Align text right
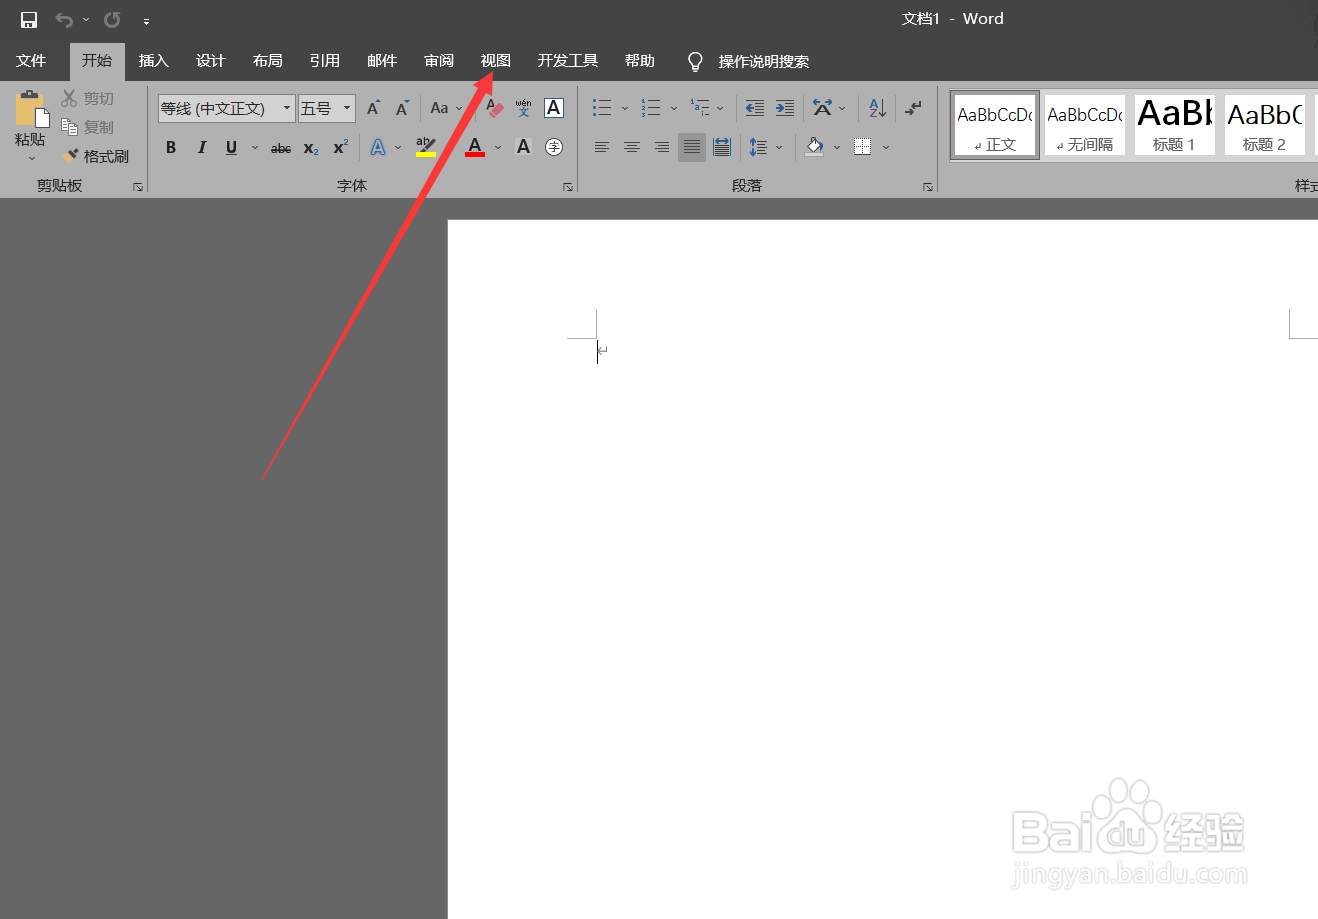Screen dimensions: 1318x919 point(662,147)
